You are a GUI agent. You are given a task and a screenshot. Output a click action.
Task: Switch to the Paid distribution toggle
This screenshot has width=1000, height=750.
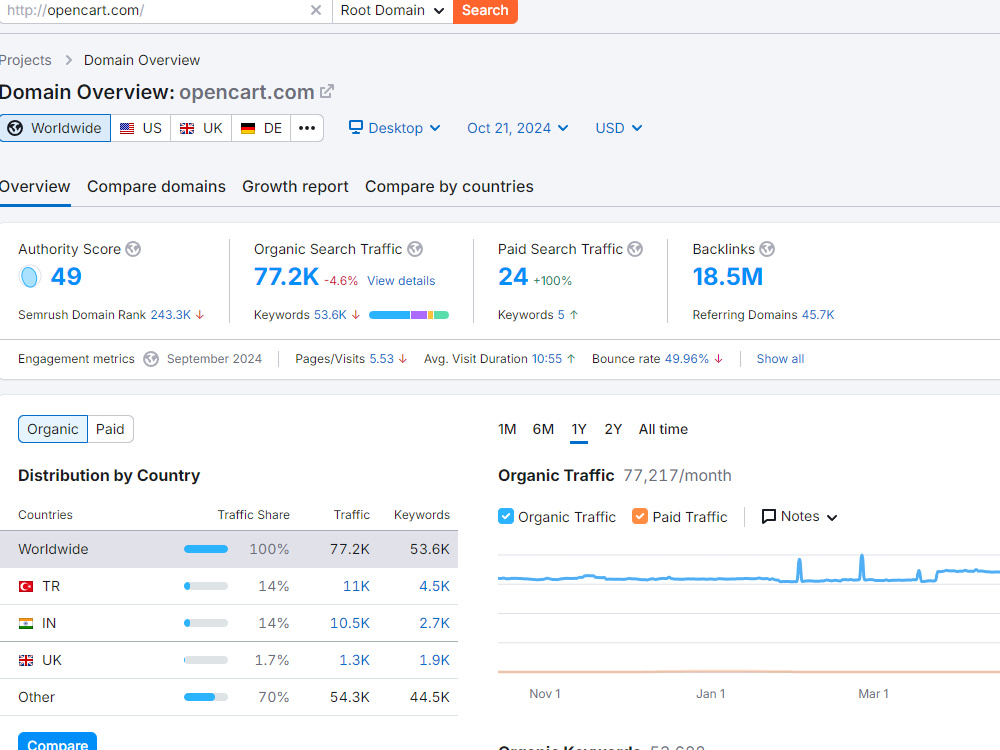click(110, 429)
